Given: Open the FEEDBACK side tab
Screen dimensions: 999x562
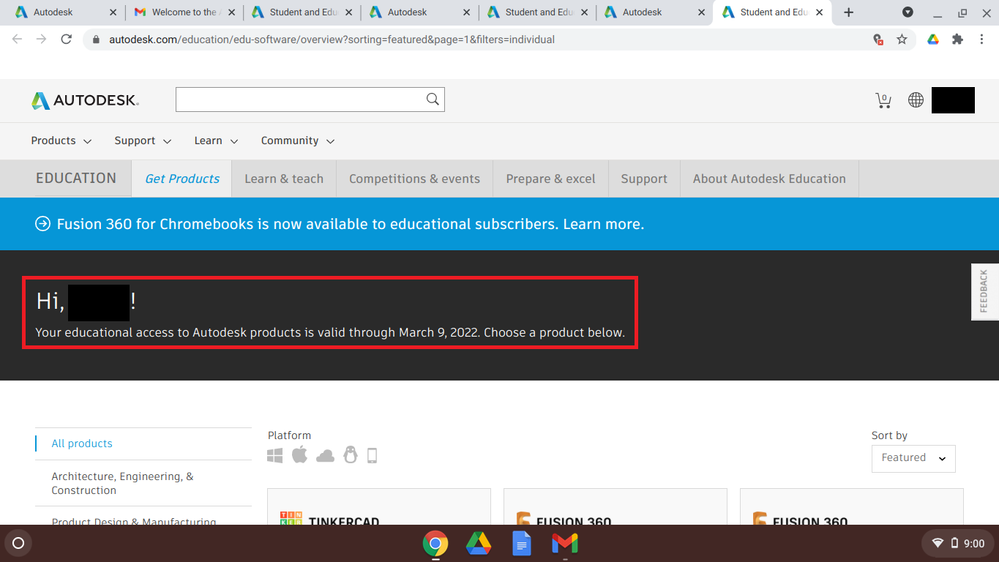Looking at the screenshot, I should pyautogui.click(x=984, y=291).
